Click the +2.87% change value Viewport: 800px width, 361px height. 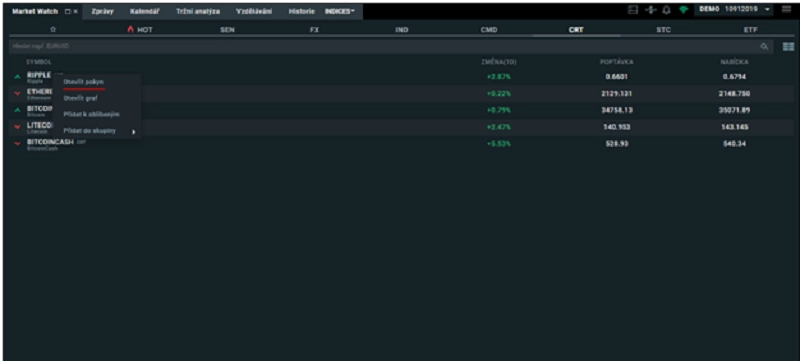(498, 77)
